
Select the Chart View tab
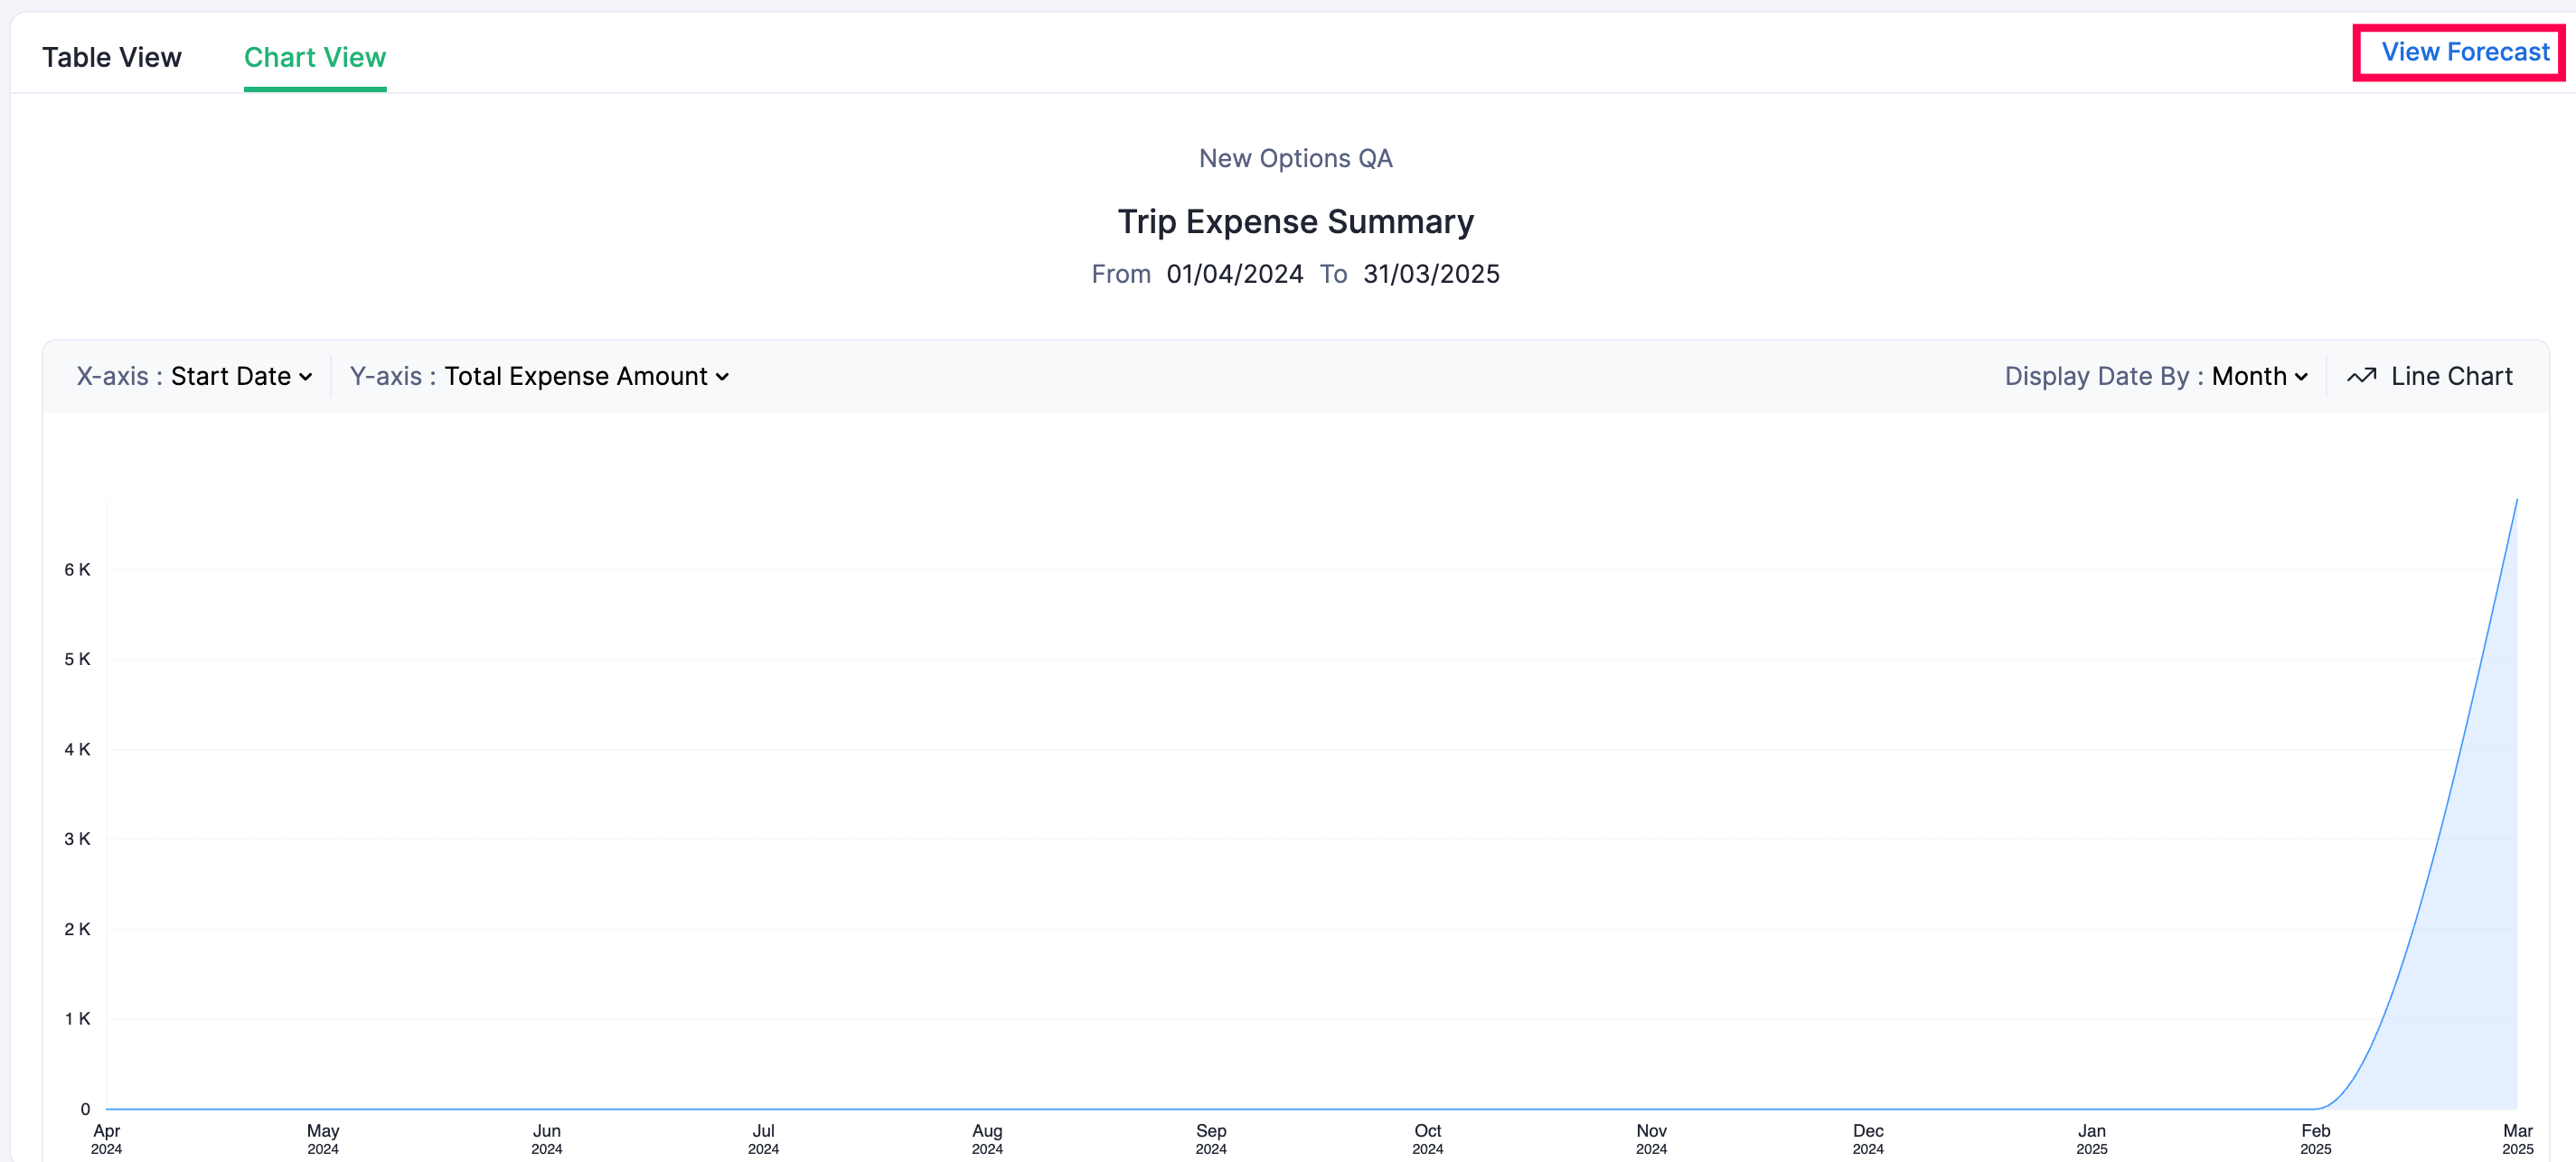click(x=315, y=57)
